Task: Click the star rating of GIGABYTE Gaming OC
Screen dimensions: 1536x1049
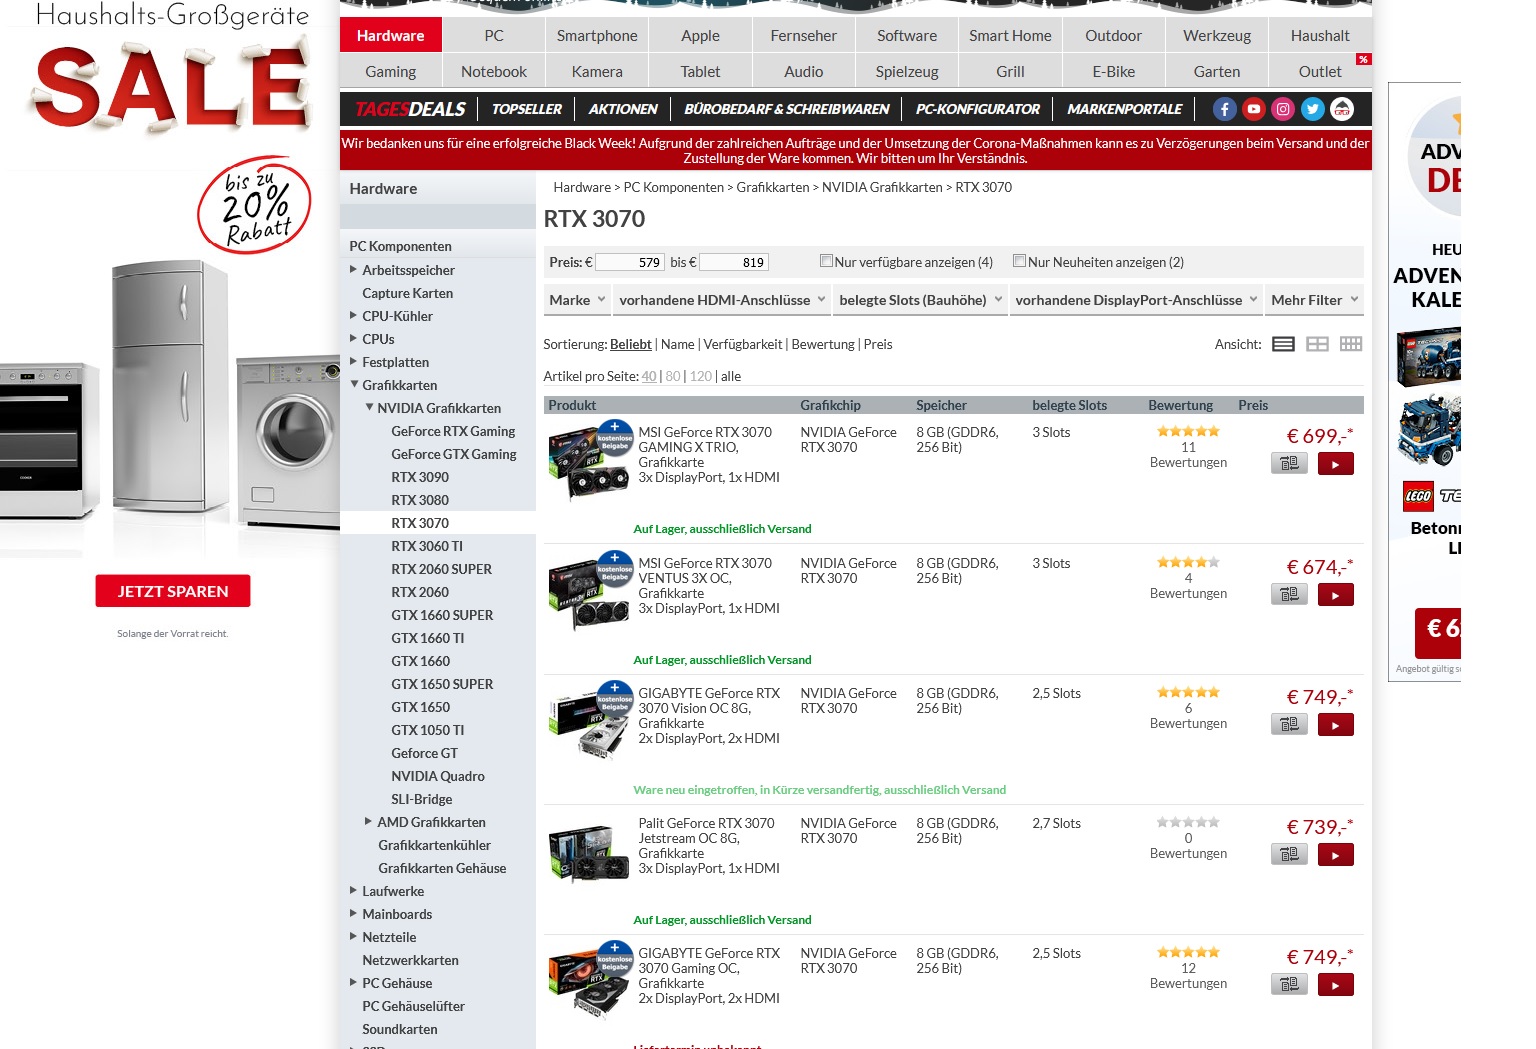Action: coord(1188,953)
